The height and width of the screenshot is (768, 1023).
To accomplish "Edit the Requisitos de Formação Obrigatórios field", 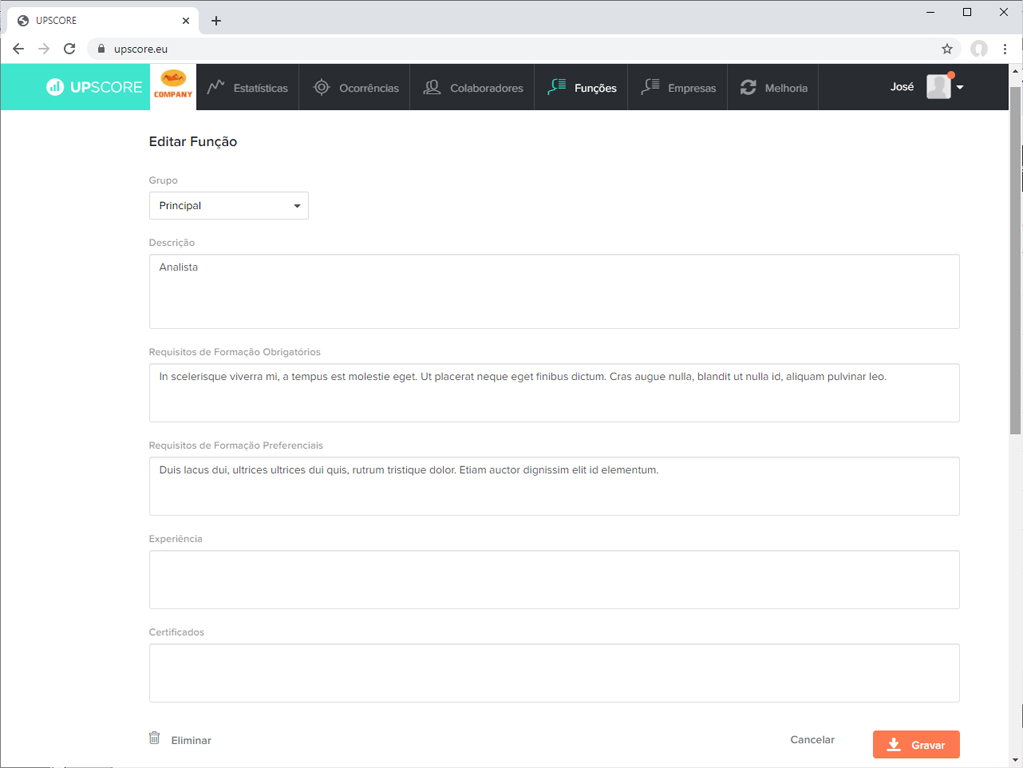I will 554,392.
